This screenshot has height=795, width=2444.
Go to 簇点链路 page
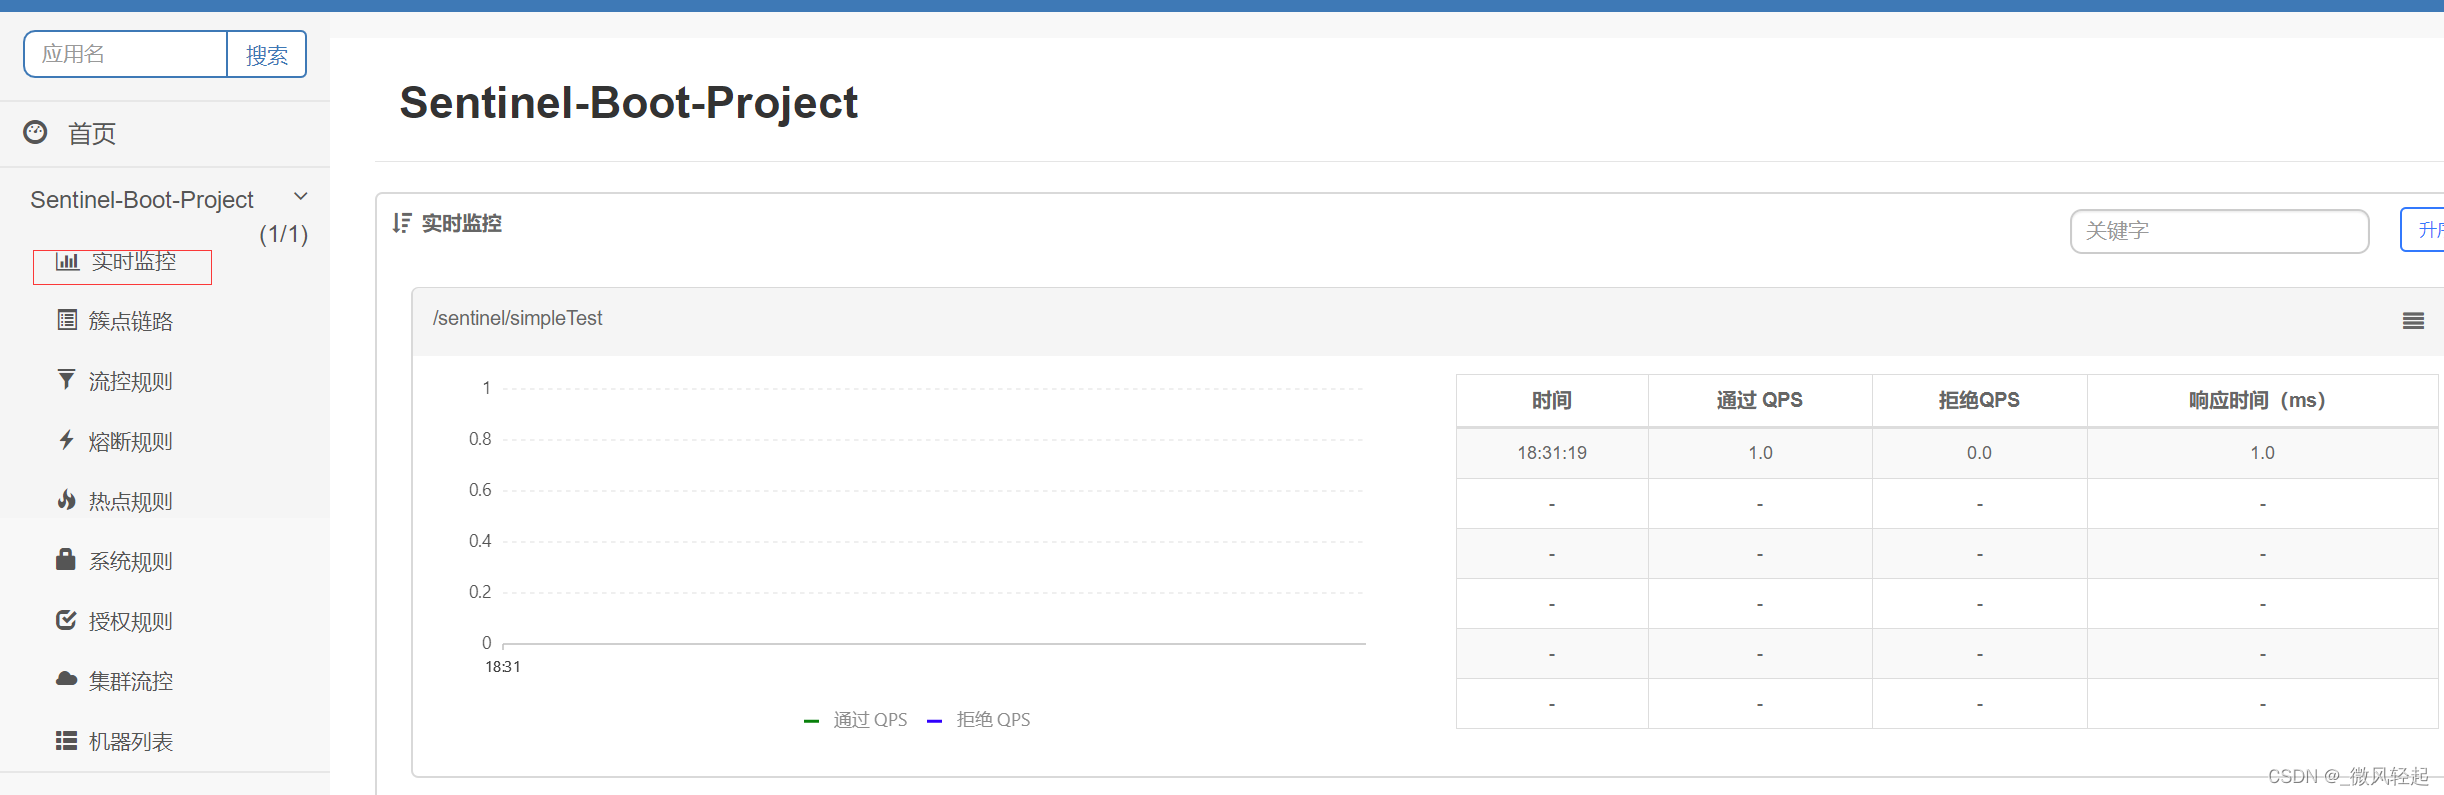pos(130,321)
